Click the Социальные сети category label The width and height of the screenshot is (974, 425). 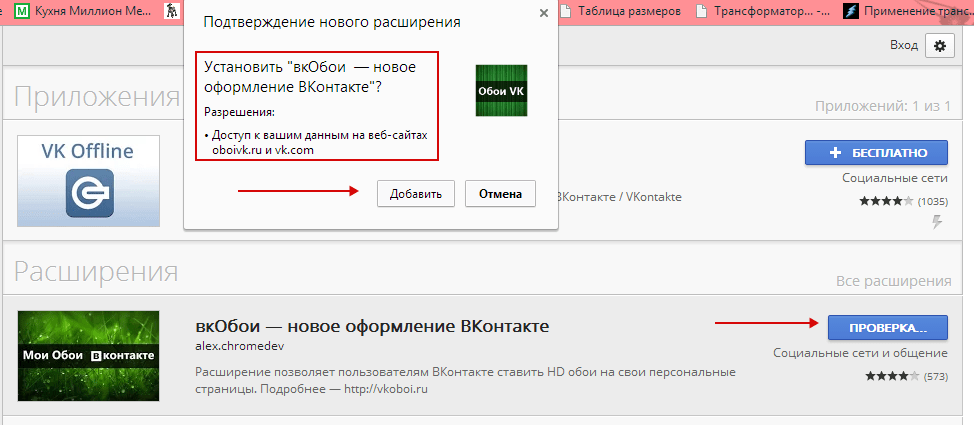(x=894, y=178)
